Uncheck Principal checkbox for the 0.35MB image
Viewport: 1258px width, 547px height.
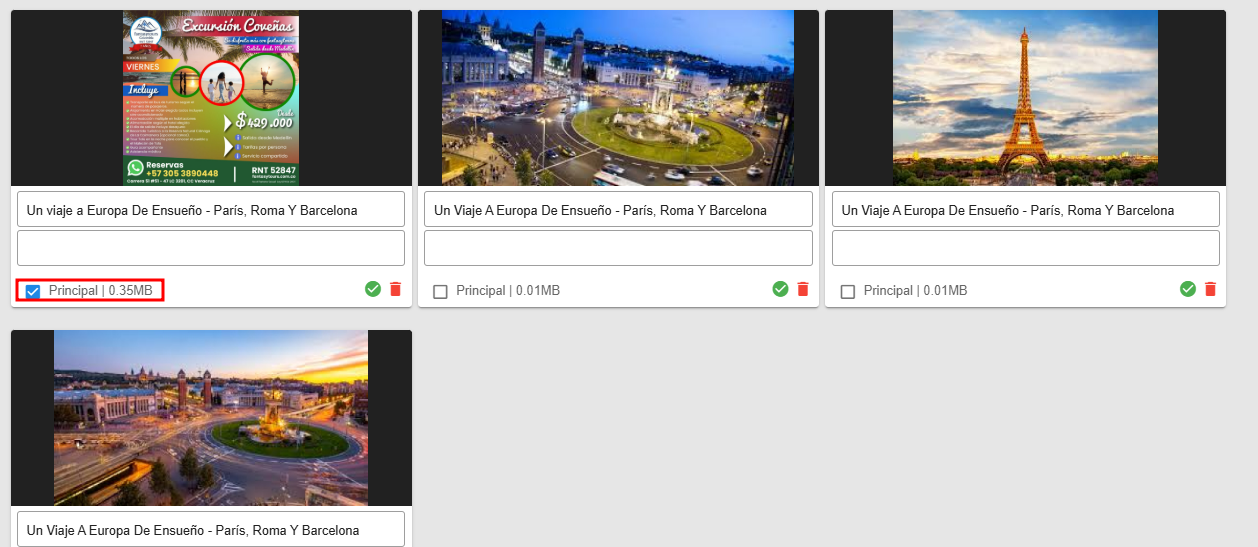click(x=33, y=291)
